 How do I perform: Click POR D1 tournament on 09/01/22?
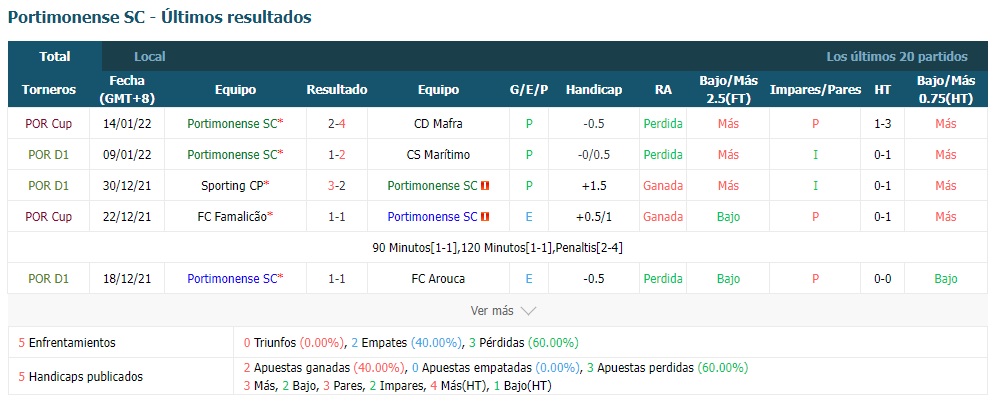tap(48, 155)
